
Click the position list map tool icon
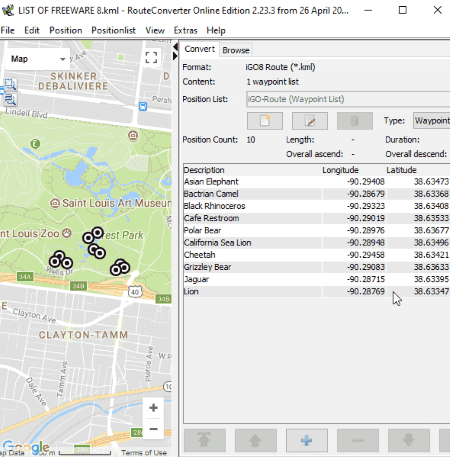pyautogui.click(x=10, y=99)
